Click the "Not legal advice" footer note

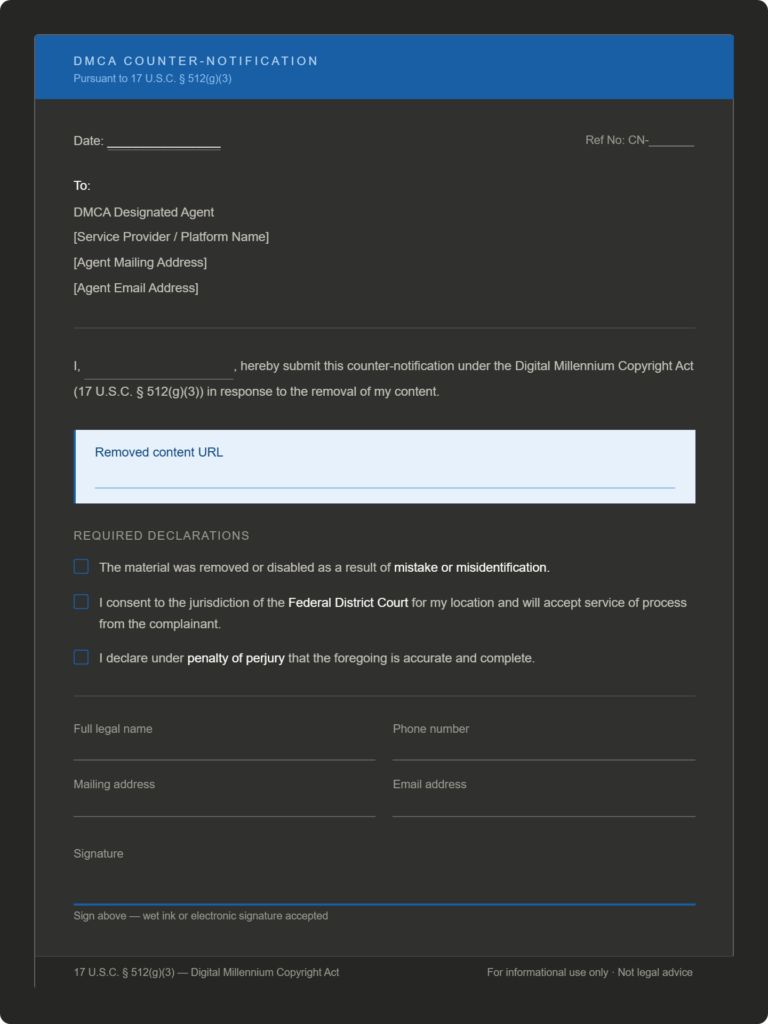(655, 972)
